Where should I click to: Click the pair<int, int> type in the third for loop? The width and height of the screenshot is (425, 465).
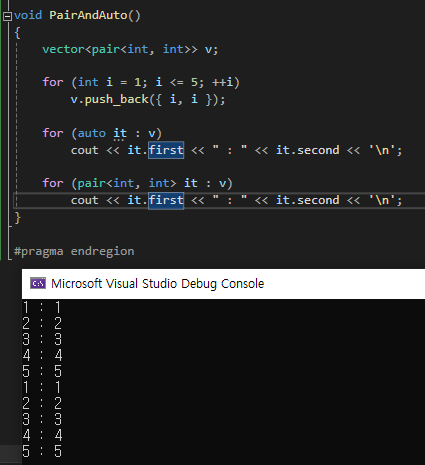pos(127,183)
